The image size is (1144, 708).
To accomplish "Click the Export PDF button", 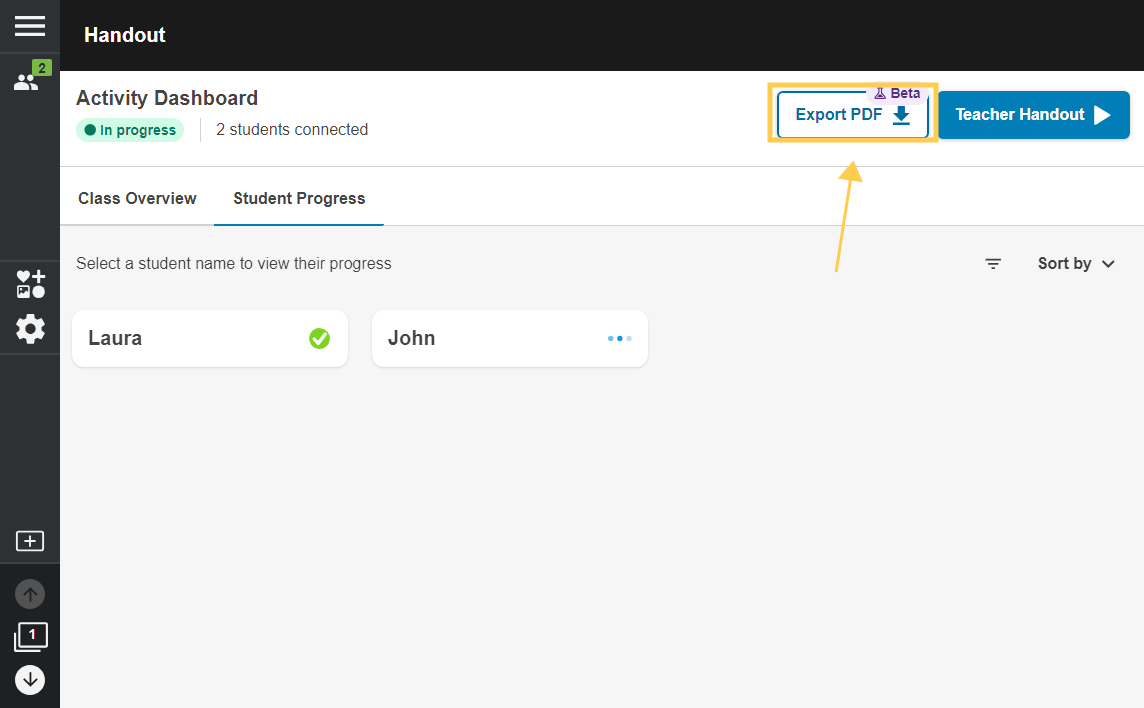I will [852, 115].
